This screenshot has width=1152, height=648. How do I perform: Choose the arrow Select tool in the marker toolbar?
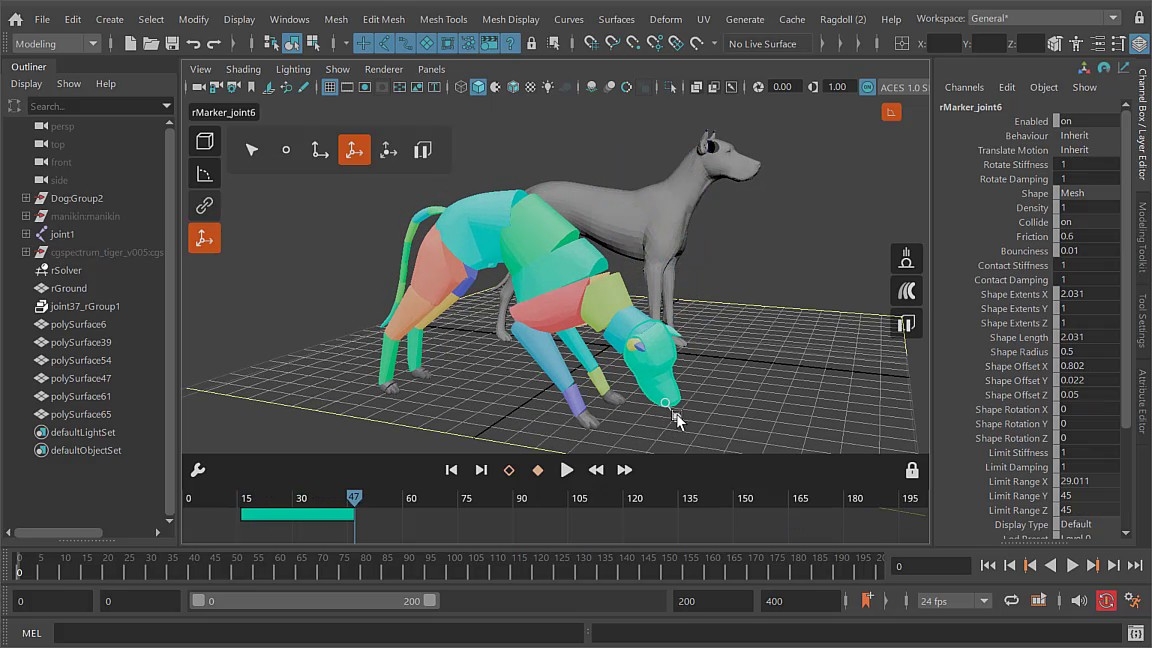[x=252, y=150]
